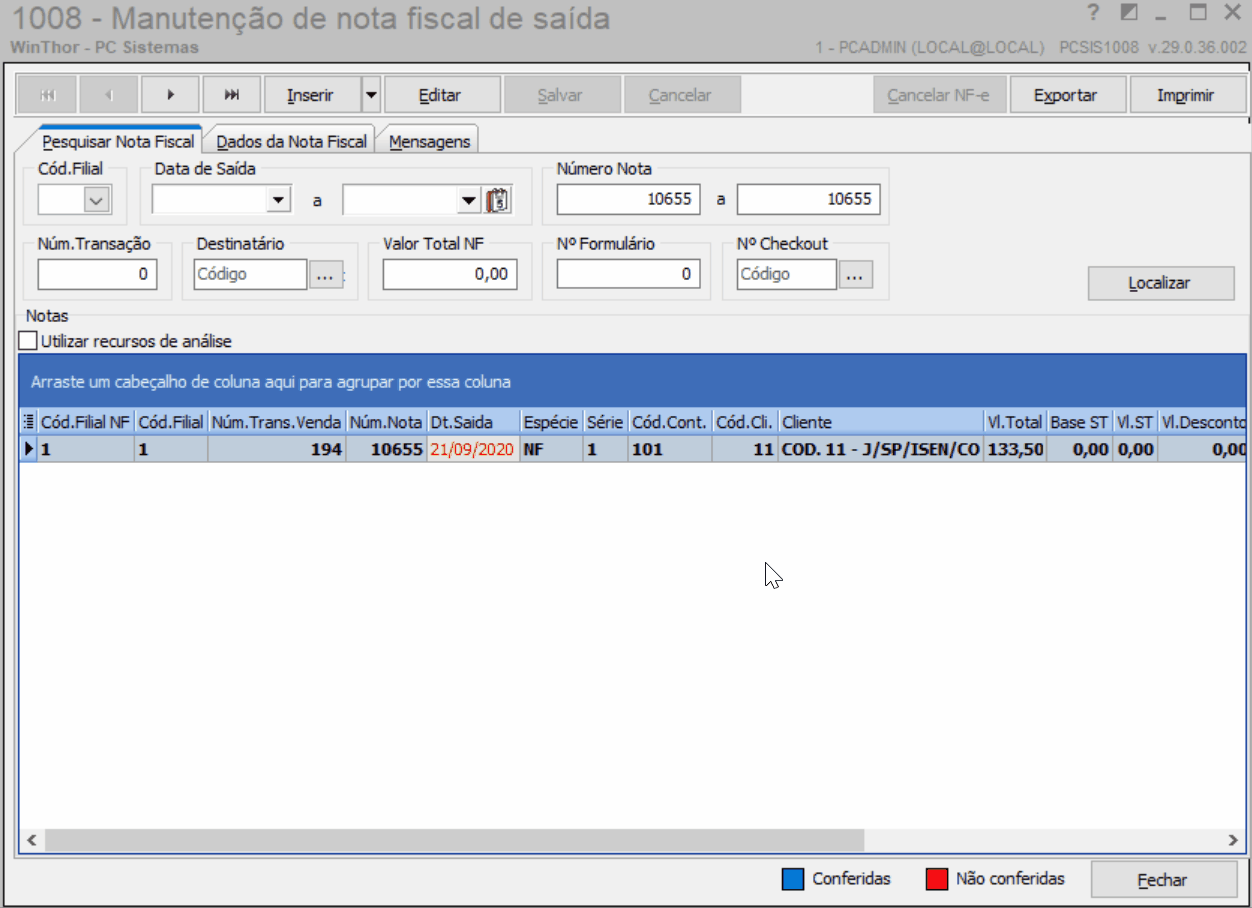Focus the Destinatário Código field
This screenshot has height=908, width=1252.
click(250, 274)
